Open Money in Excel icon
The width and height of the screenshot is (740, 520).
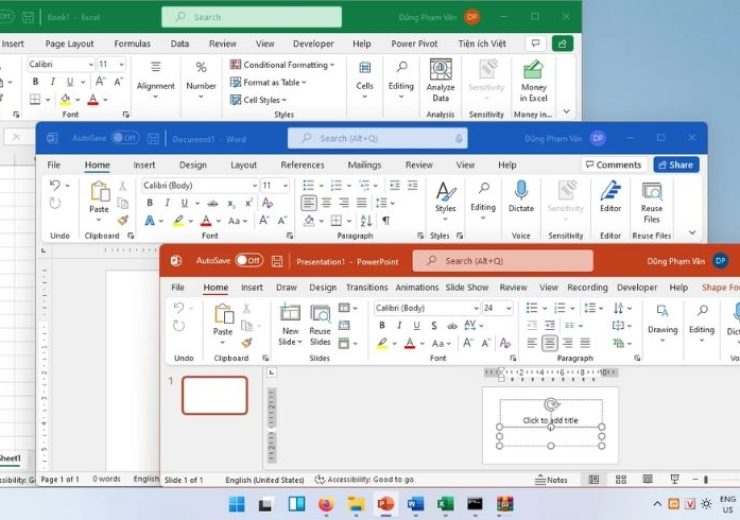533,69
